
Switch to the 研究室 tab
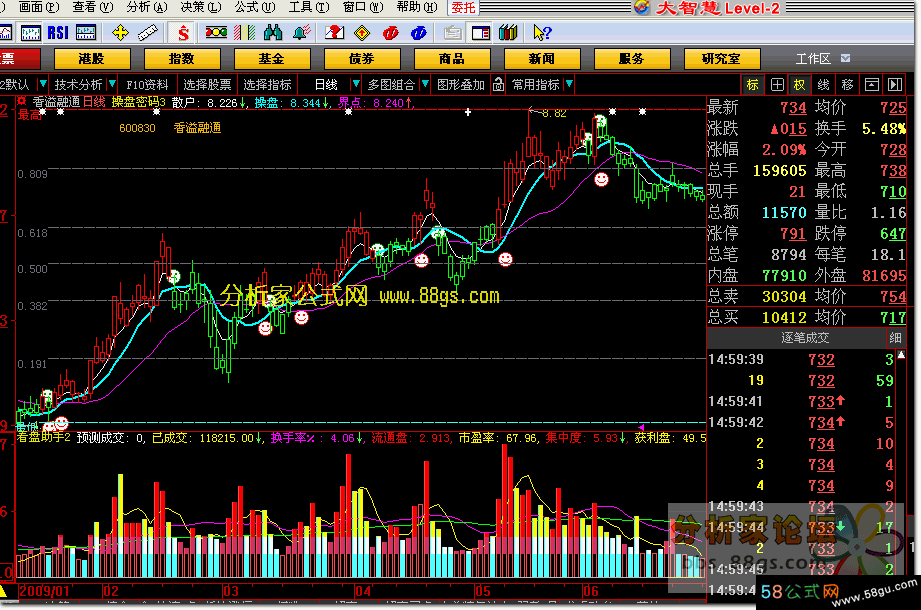coord(722,59)
